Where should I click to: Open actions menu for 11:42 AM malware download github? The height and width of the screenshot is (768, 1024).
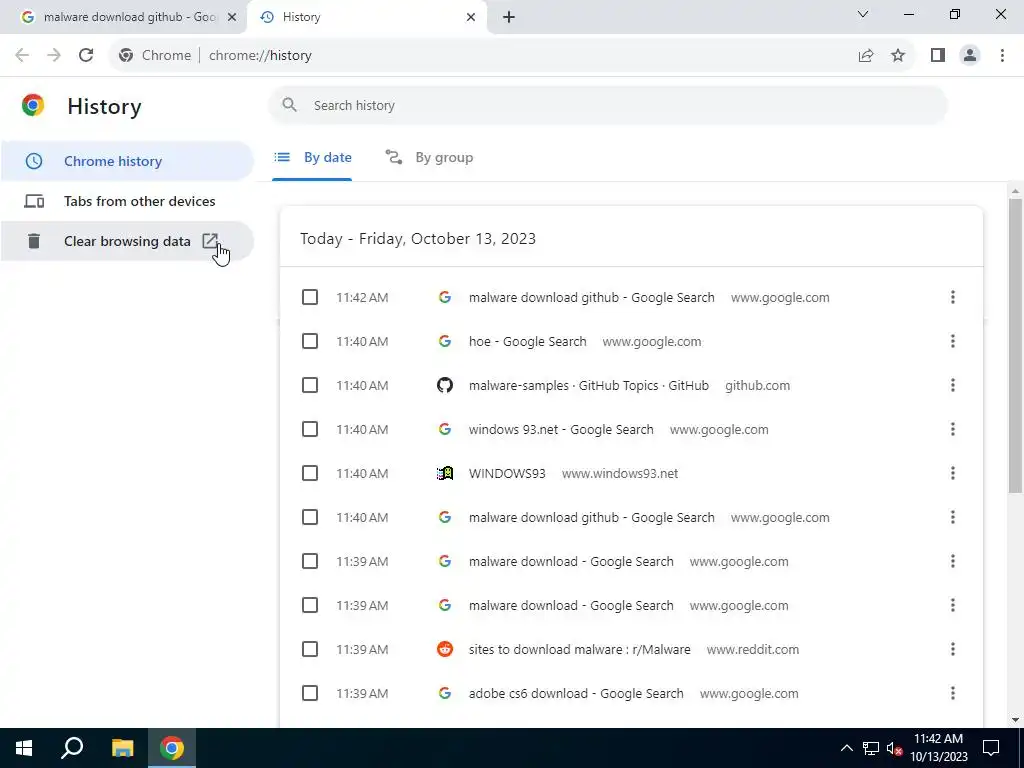coord(952,297)
